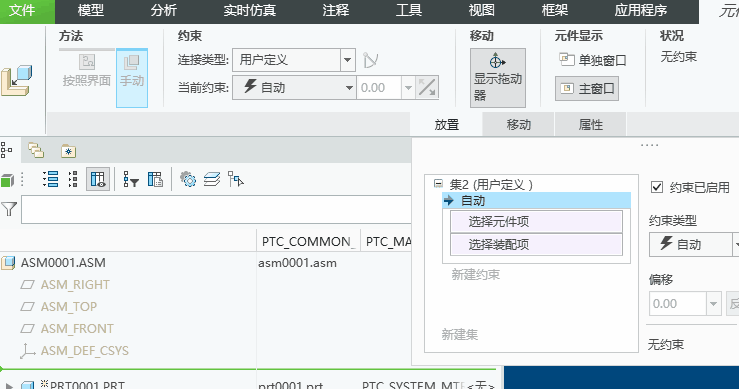The width and height of the screenshot is (739, 389).
Task: Click 新建约束 link
Action: click(x=476, y=274)
